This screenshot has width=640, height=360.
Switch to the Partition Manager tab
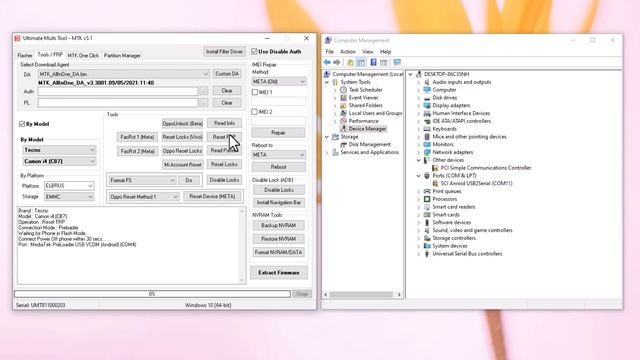click(122, 56)
